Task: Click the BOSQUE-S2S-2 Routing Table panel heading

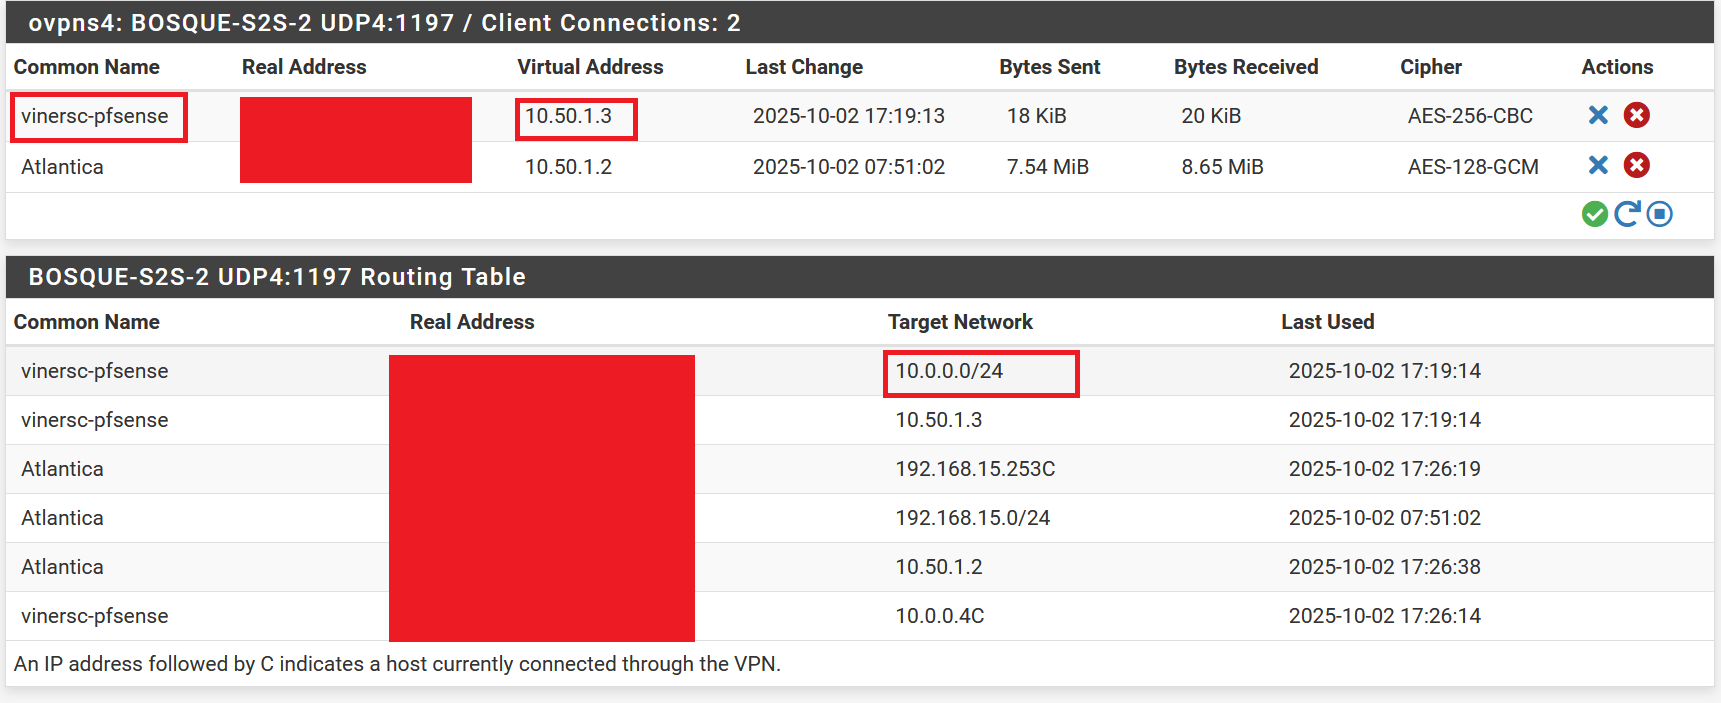Action: pyautogui.click(x=277, y=277)
